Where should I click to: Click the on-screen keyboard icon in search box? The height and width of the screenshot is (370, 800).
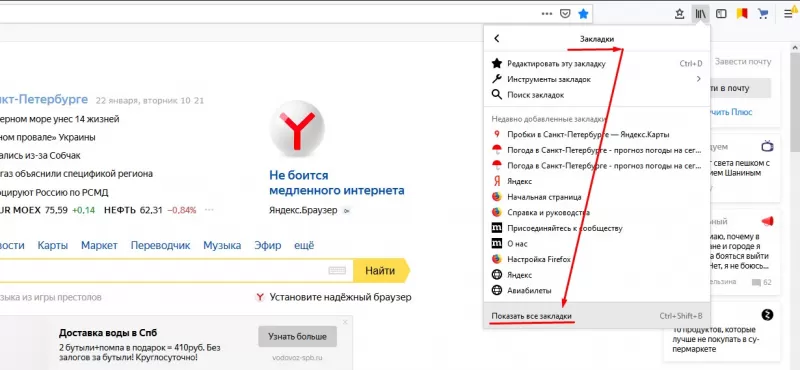337,270
